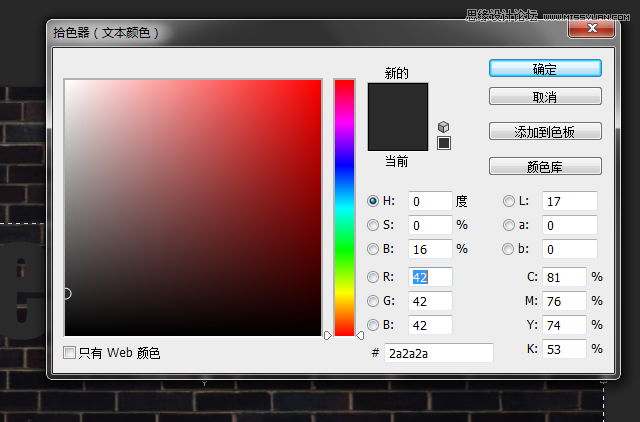This screenshot has width=640, height=422.
Task: Click the 当前 current color preview swatch
Action: (398, 134)
